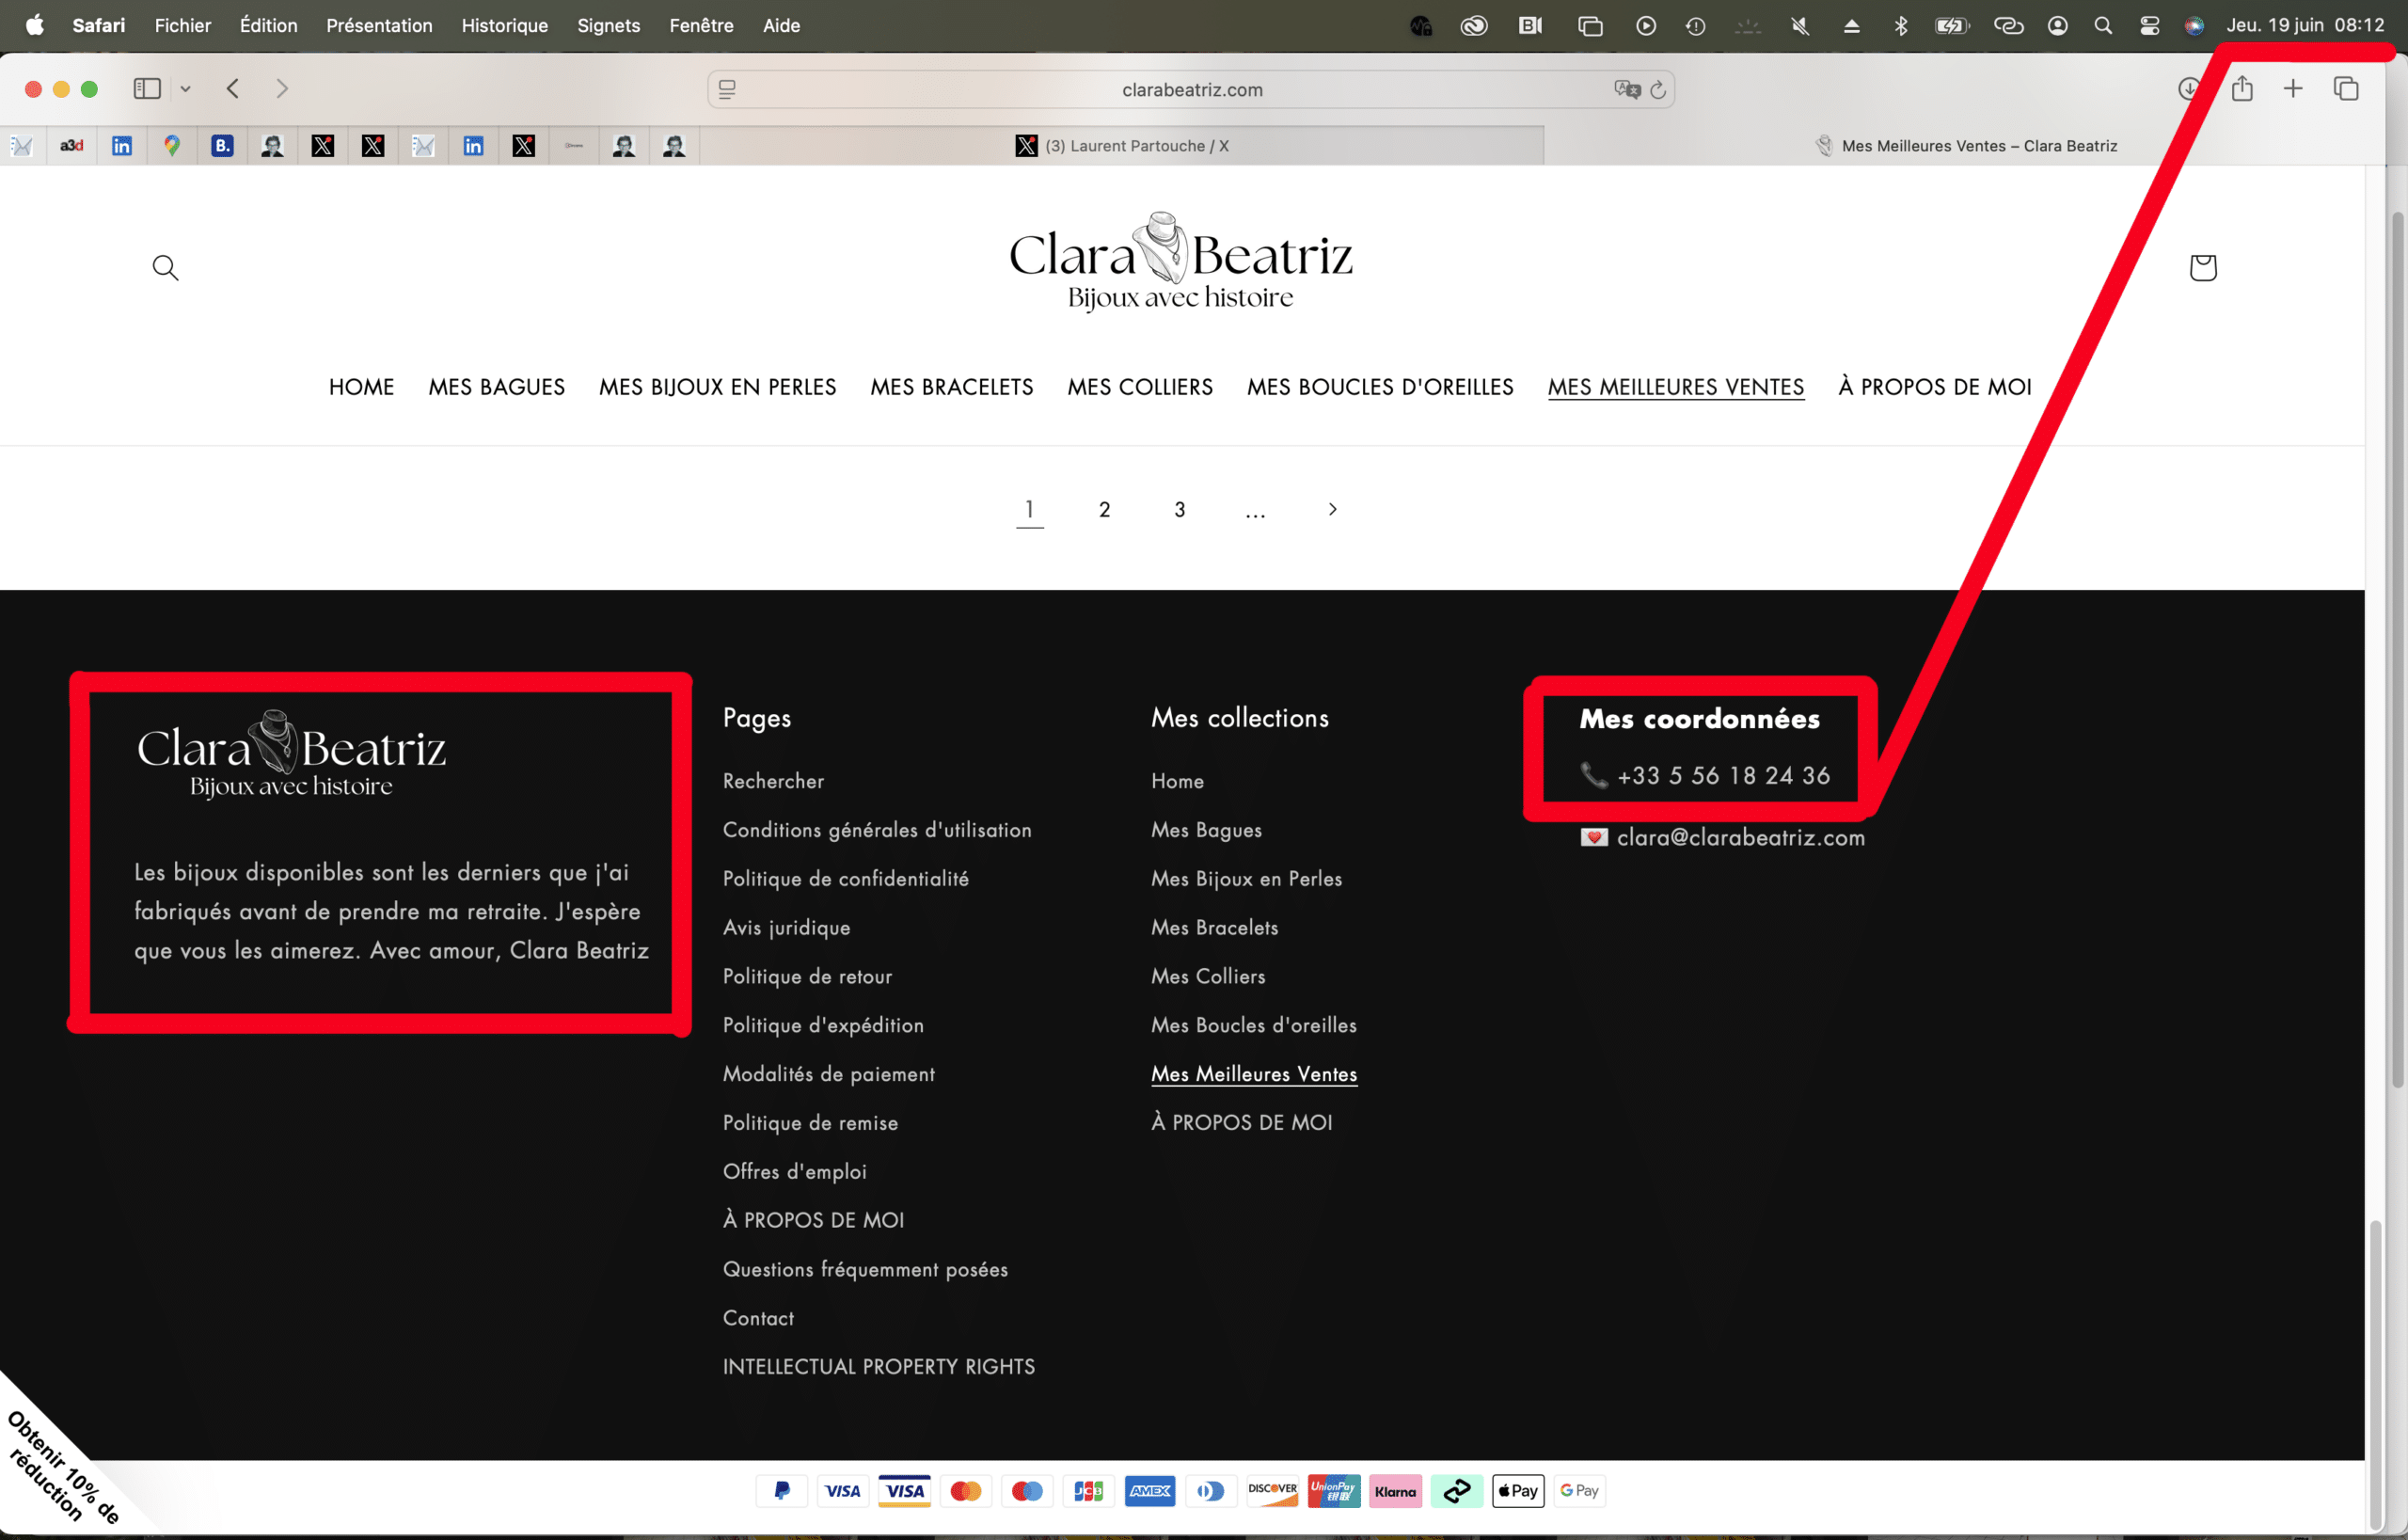Toggle the Safari sidebar button
Viewport: 2408px width, 1540px height.
click(147, 89)
